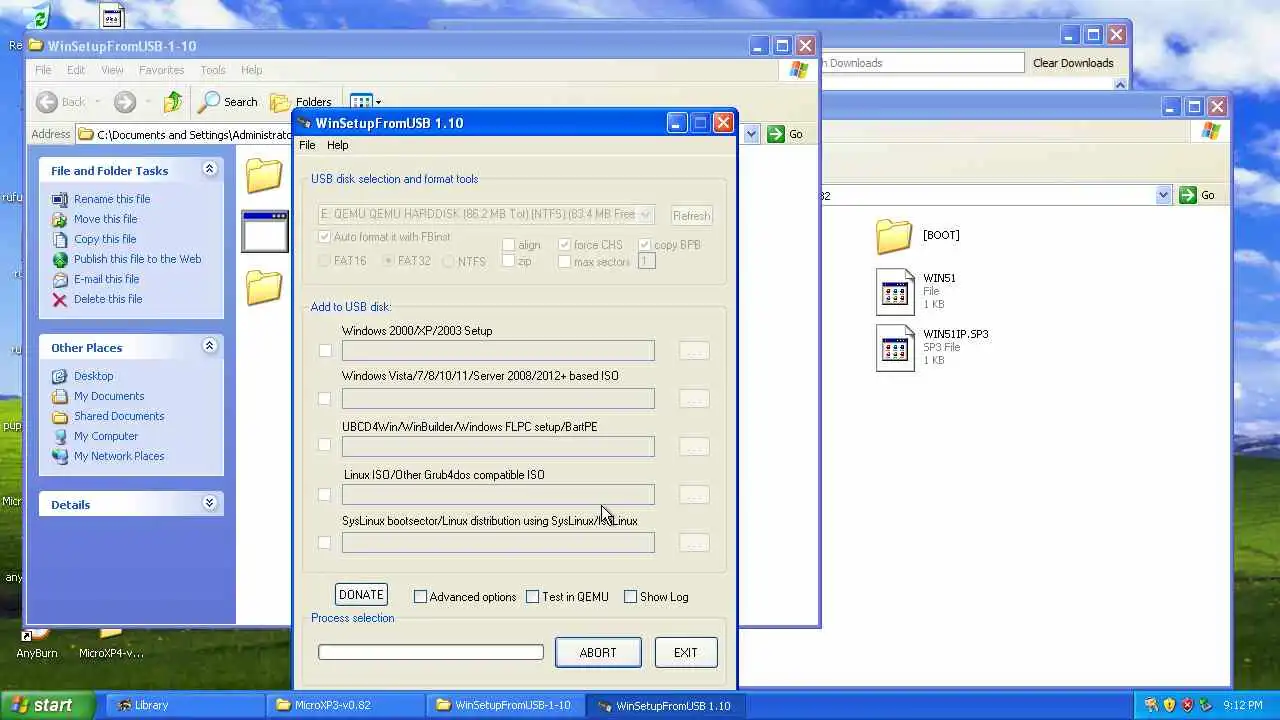Switch to the Library taskbar item
The width and height of the screenshot is (1280, 720).
[x=185, y=705]
